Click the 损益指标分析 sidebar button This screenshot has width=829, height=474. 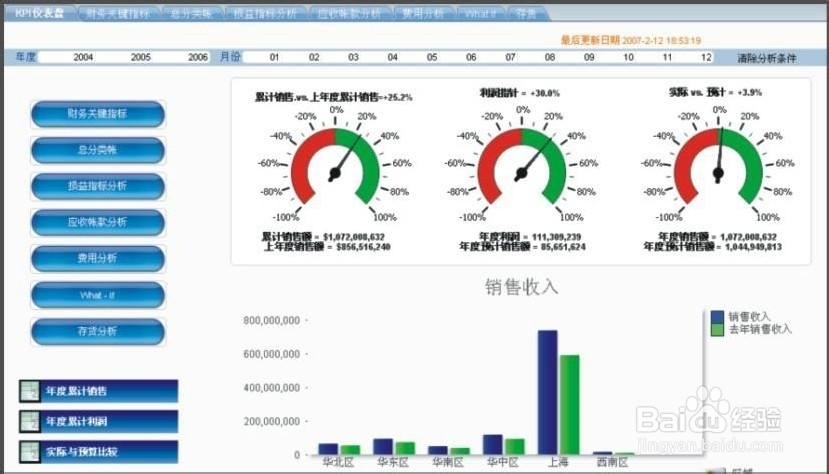point(98,186)
